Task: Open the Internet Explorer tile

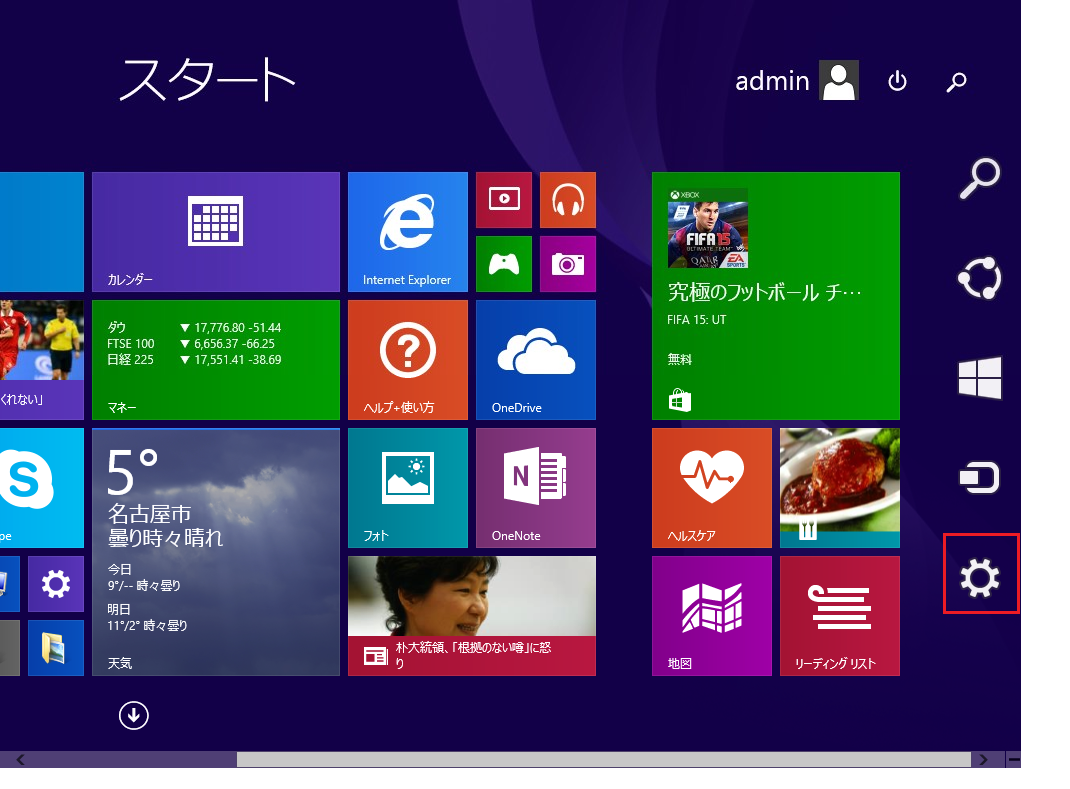Action: (x=407, y=231)
